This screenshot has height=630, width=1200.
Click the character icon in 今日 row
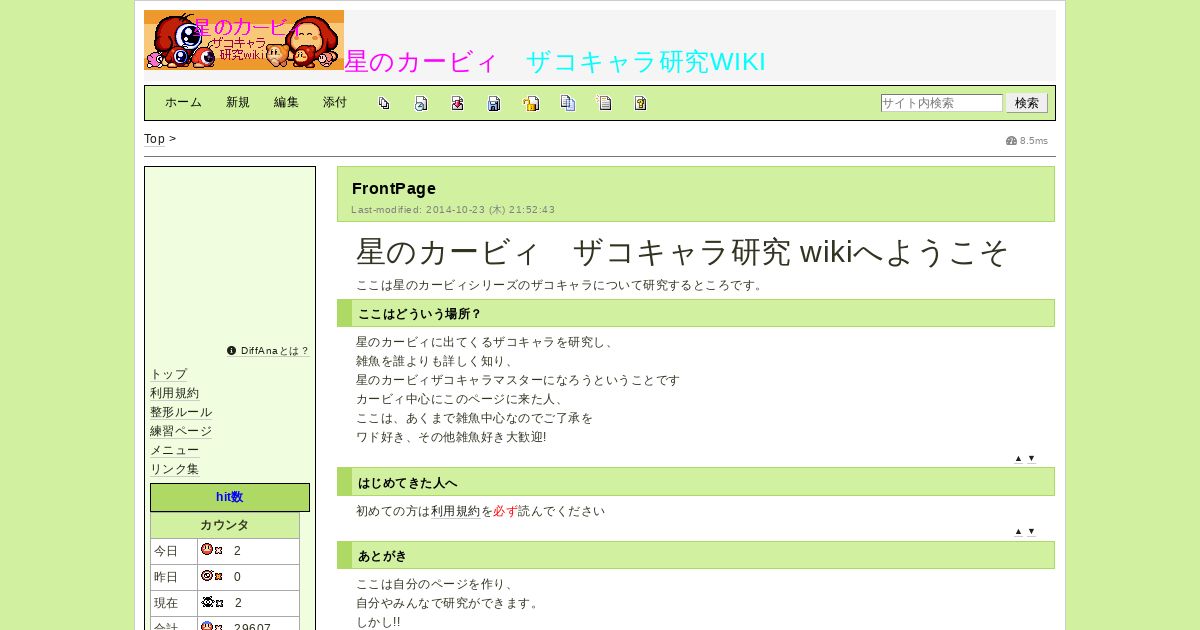coord(212,550)
